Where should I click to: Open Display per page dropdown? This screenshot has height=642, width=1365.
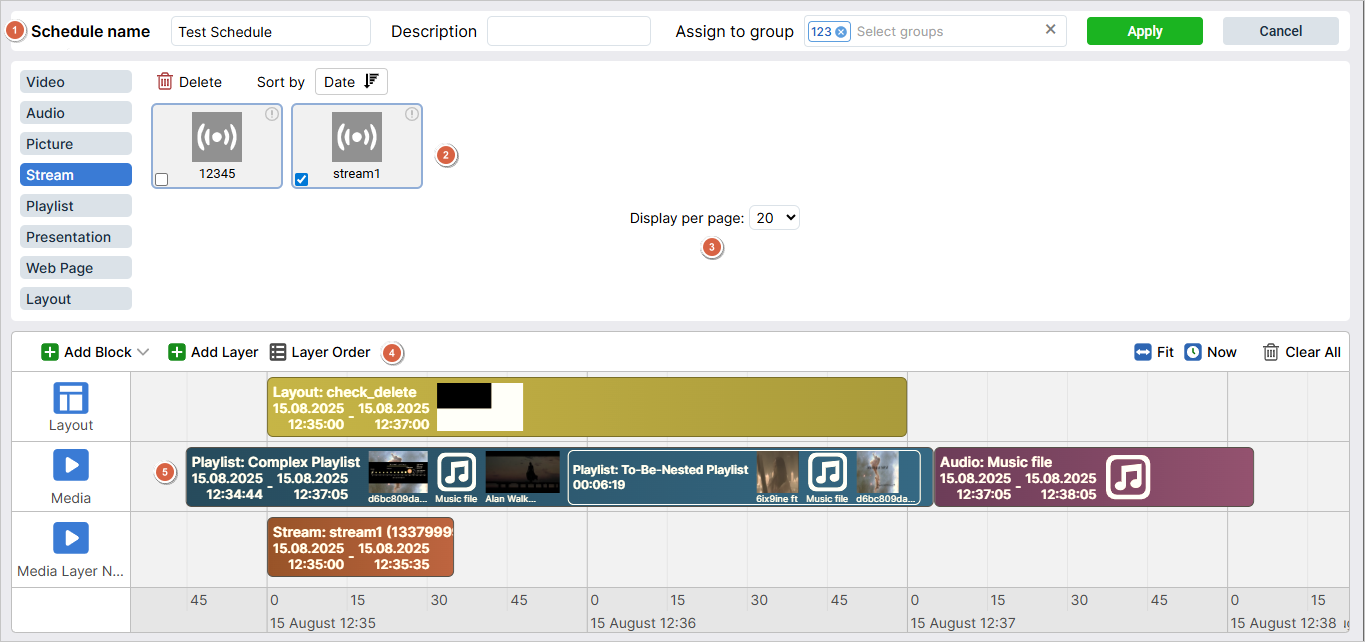pyautogui.click(x=774, y=217)
